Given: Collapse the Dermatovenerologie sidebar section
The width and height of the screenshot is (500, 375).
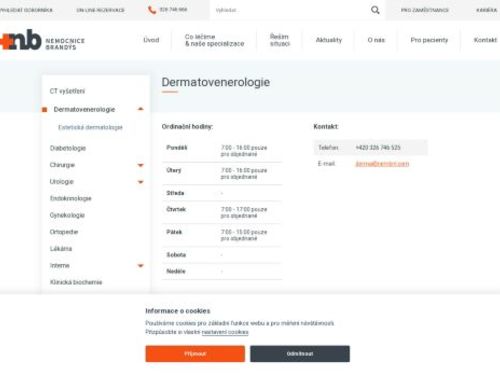Looking at the screenshot, I should [x=140, y=109].
